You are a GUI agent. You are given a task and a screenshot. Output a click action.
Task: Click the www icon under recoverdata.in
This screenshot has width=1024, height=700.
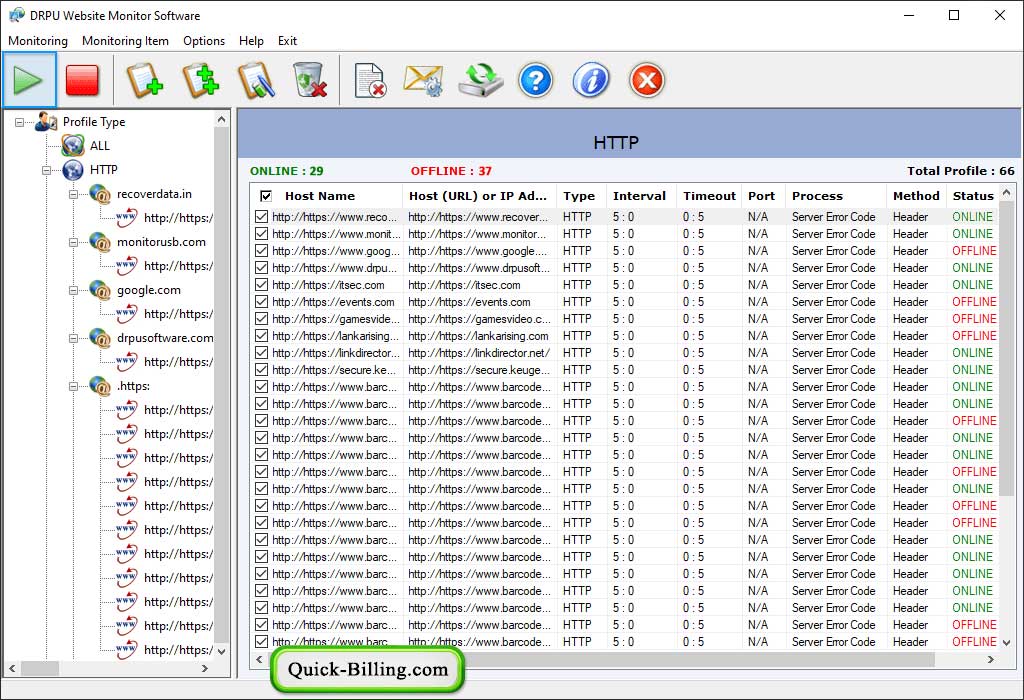127,217
